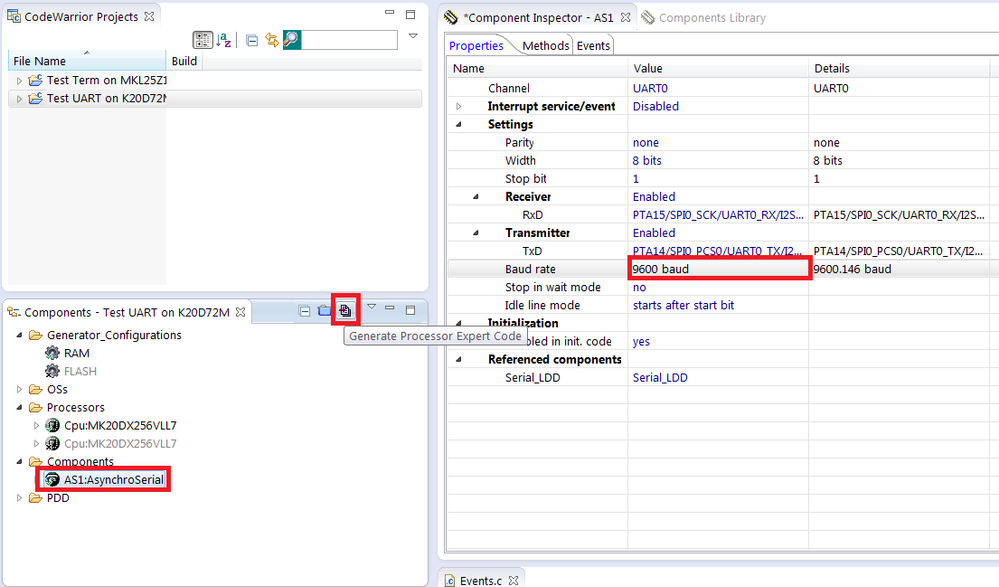Select the RAM configuration gear icon

coord(52,353)
